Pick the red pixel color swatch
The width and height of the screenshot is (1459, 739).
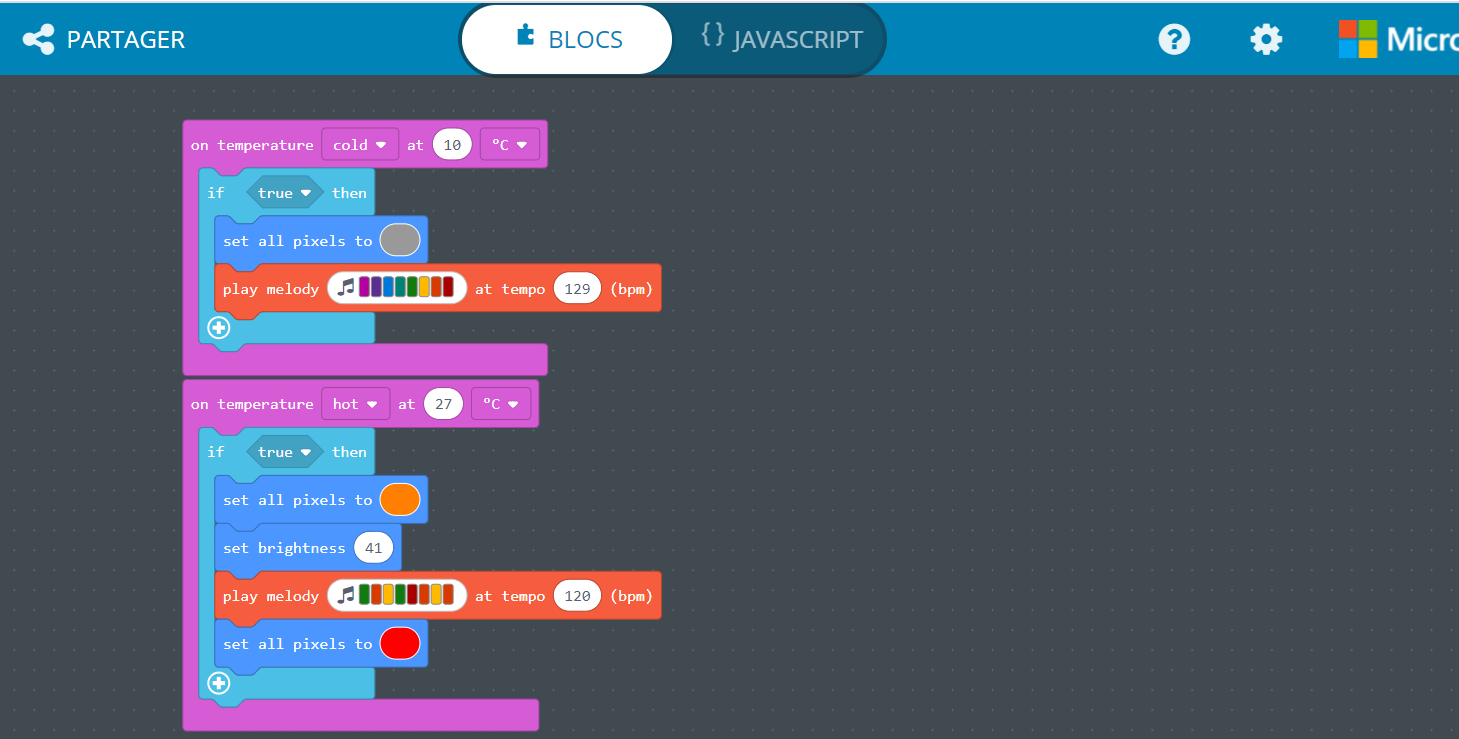pos(400,643)
